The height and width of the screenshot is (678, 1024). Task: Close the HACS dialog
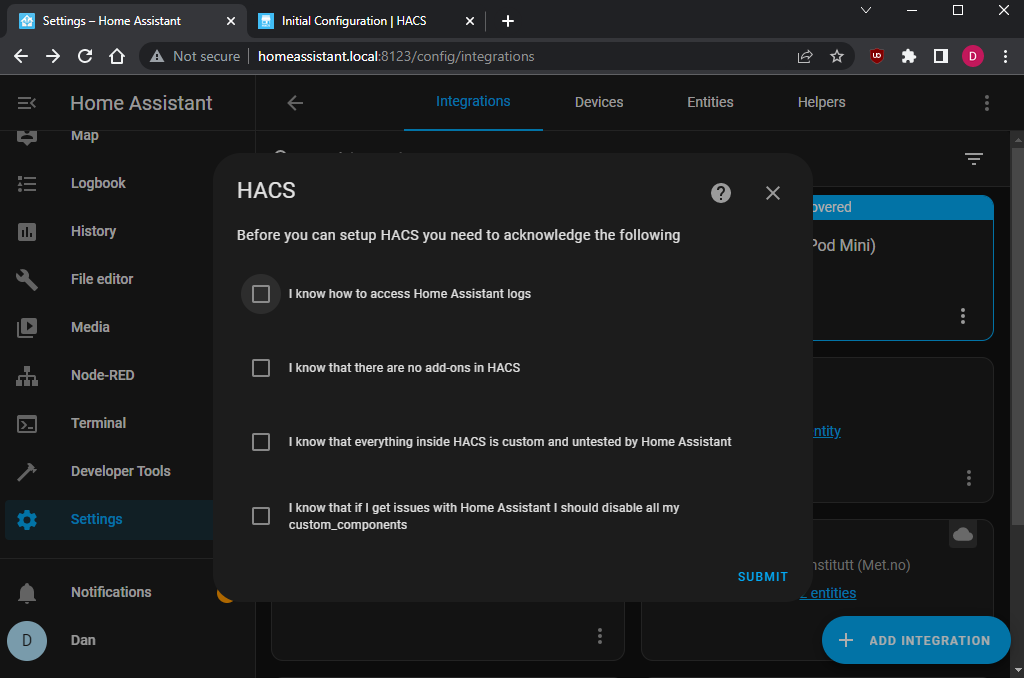coord(773,193)
